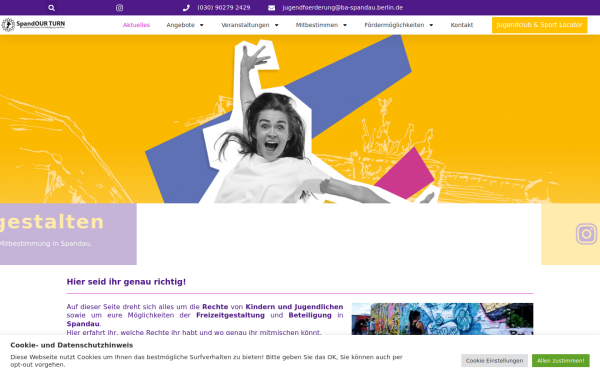
Task: Expand the Angebote dropdown arrow
Action: pos(202,25)
